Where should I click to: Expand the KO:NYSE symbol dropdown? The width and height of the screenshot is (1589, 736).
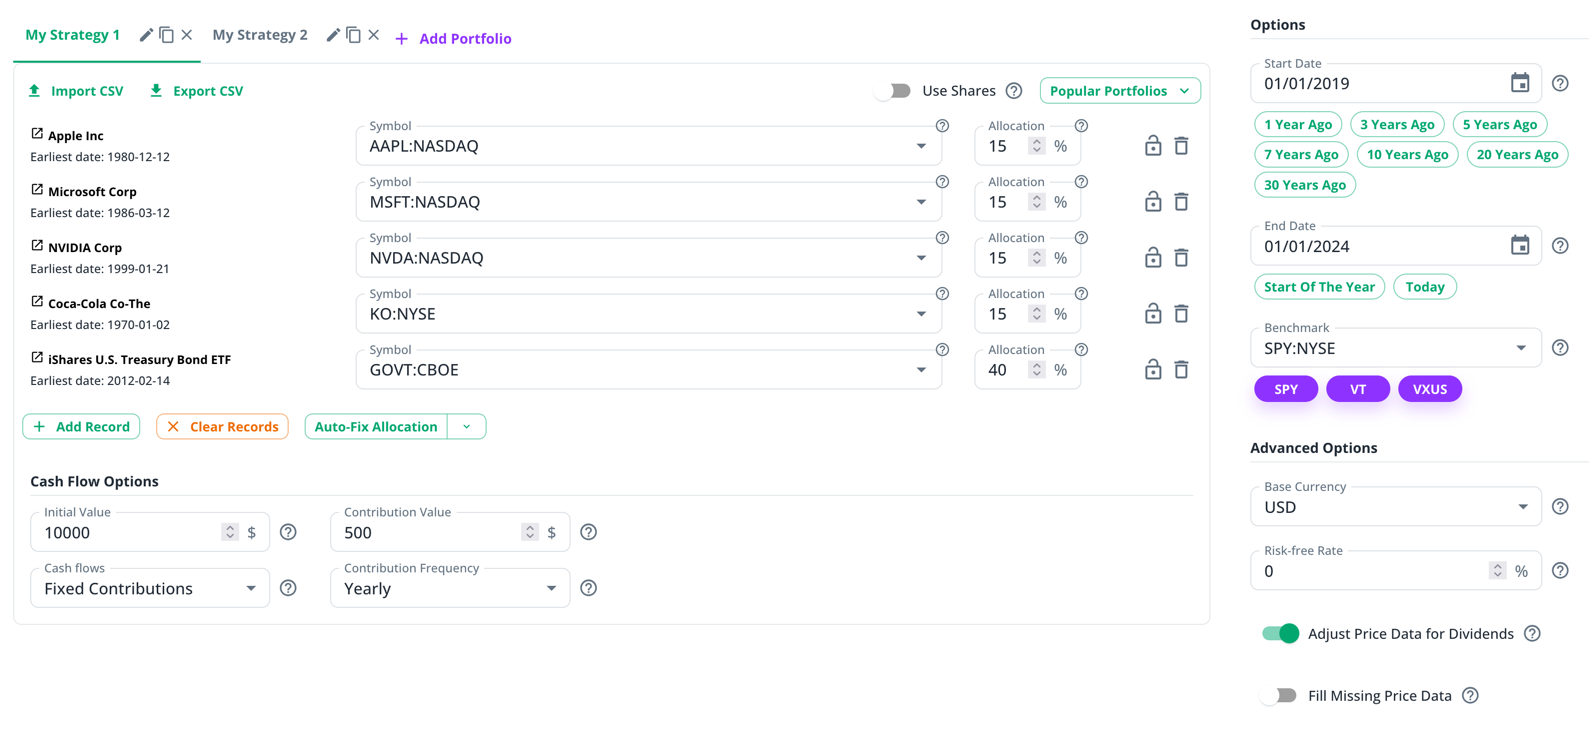click(921, 314)
